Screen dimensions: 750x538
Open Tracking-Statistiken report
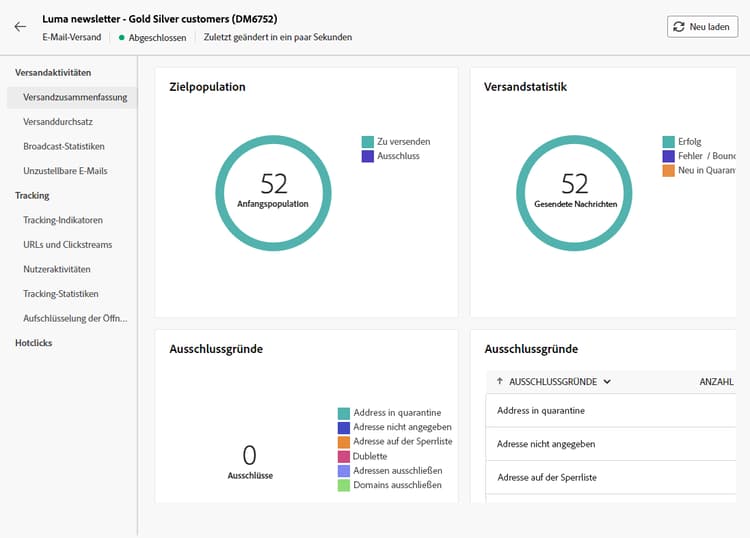[61, 294]
